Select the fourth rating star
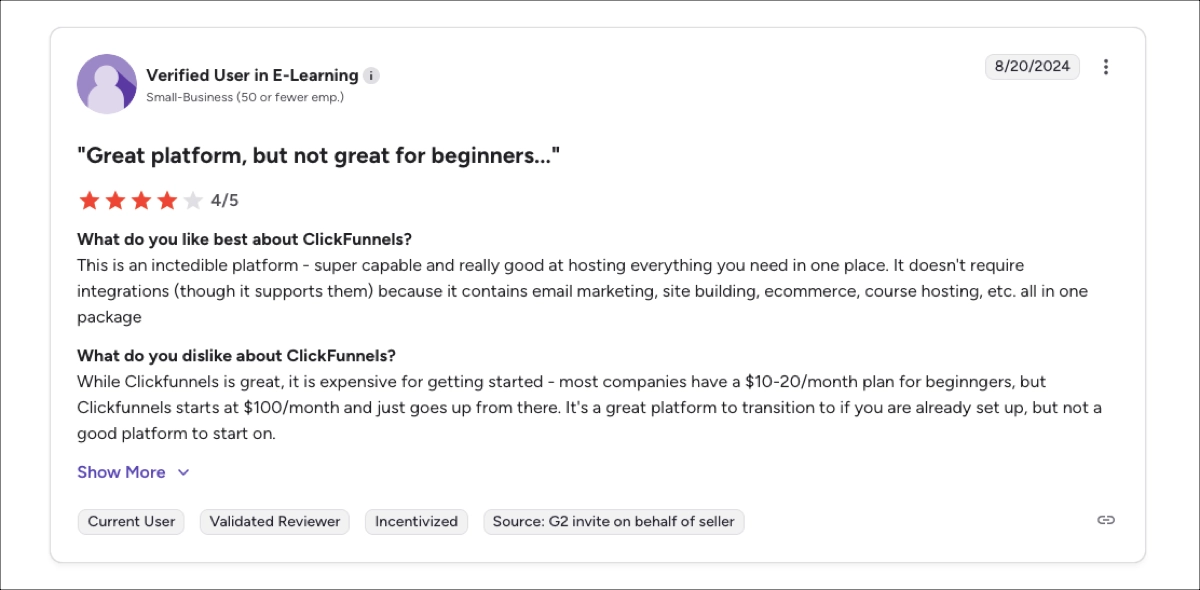 166,200
